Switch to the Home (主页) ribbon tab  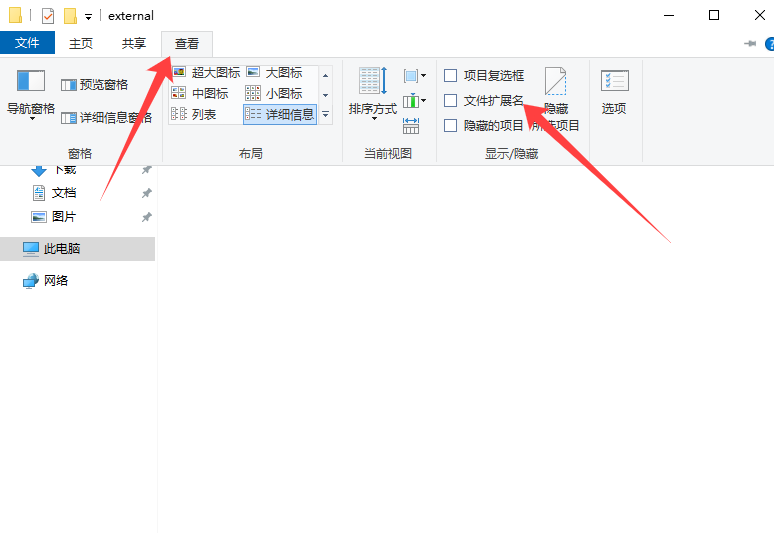pyautogui.click(x=81, y=43)
